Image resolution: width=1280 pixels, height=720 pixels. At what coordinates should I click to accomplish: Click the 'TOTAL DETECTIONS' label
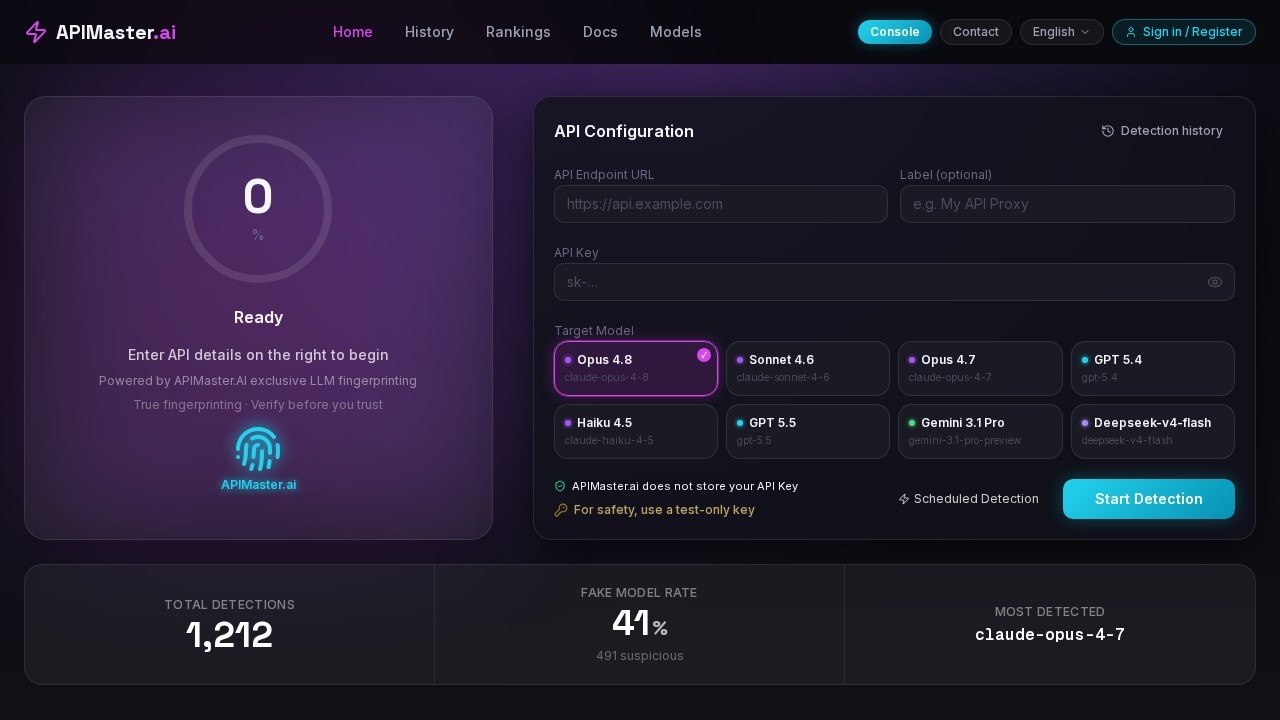pos(229,605)
